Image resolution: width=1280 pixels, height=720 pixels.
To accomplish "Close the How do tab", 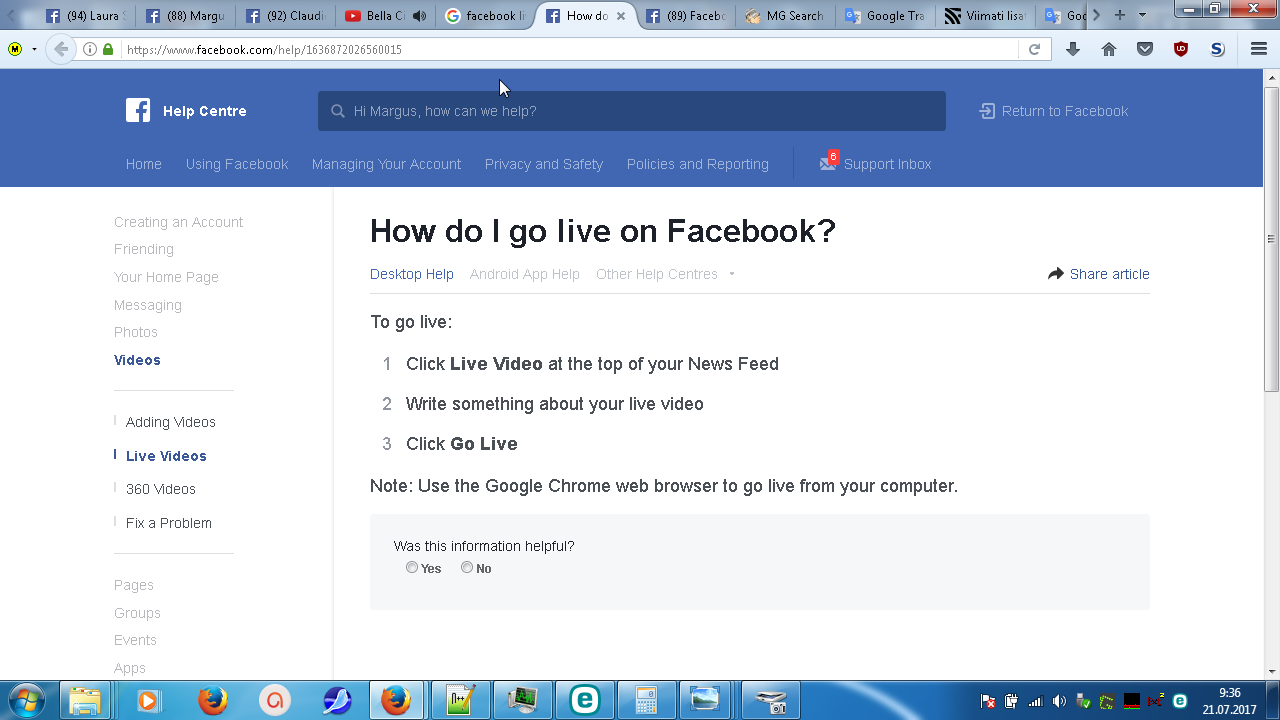I will pyautogui.click(x=621, y=16).
